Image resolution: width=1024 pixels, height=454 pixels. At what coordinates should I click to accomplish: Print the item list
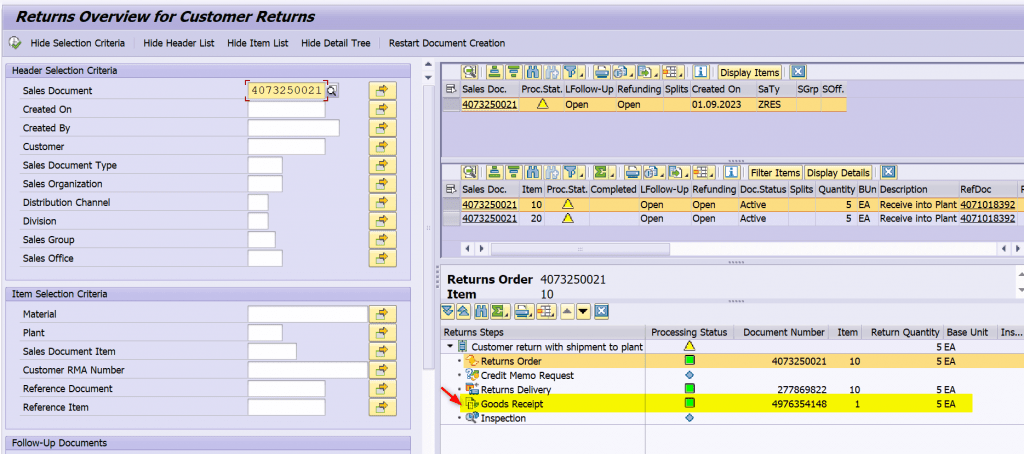pyautogui.click(x=632, y=172)
